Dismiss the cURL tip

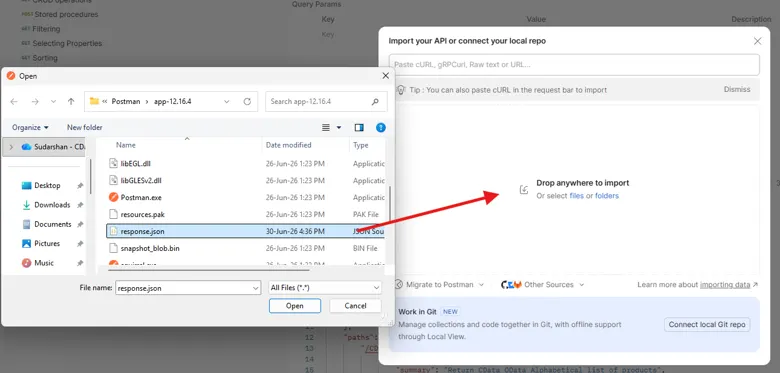tap(737, 90)
